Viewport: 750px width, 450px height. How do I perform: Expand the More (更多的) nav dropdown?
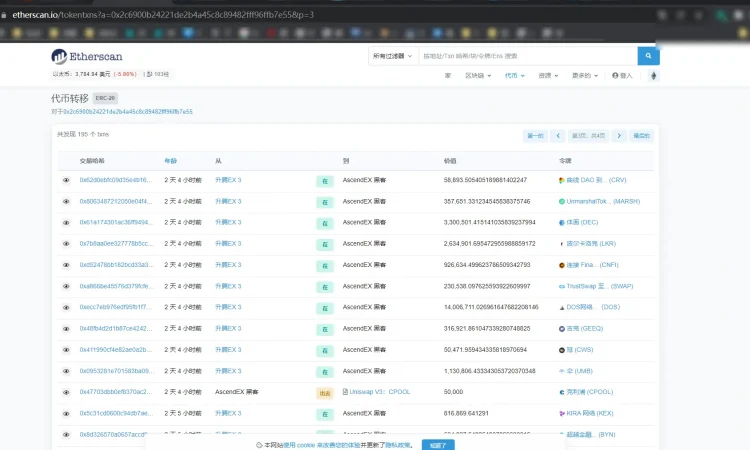[585, 76]
